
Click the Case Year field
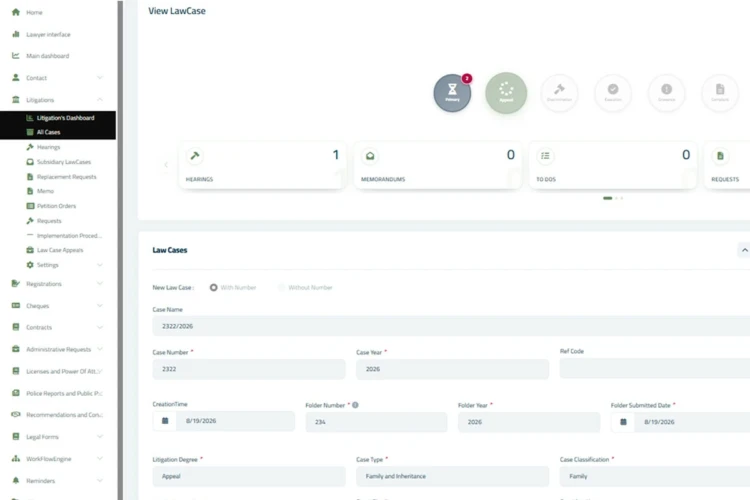tap(452, 369)
